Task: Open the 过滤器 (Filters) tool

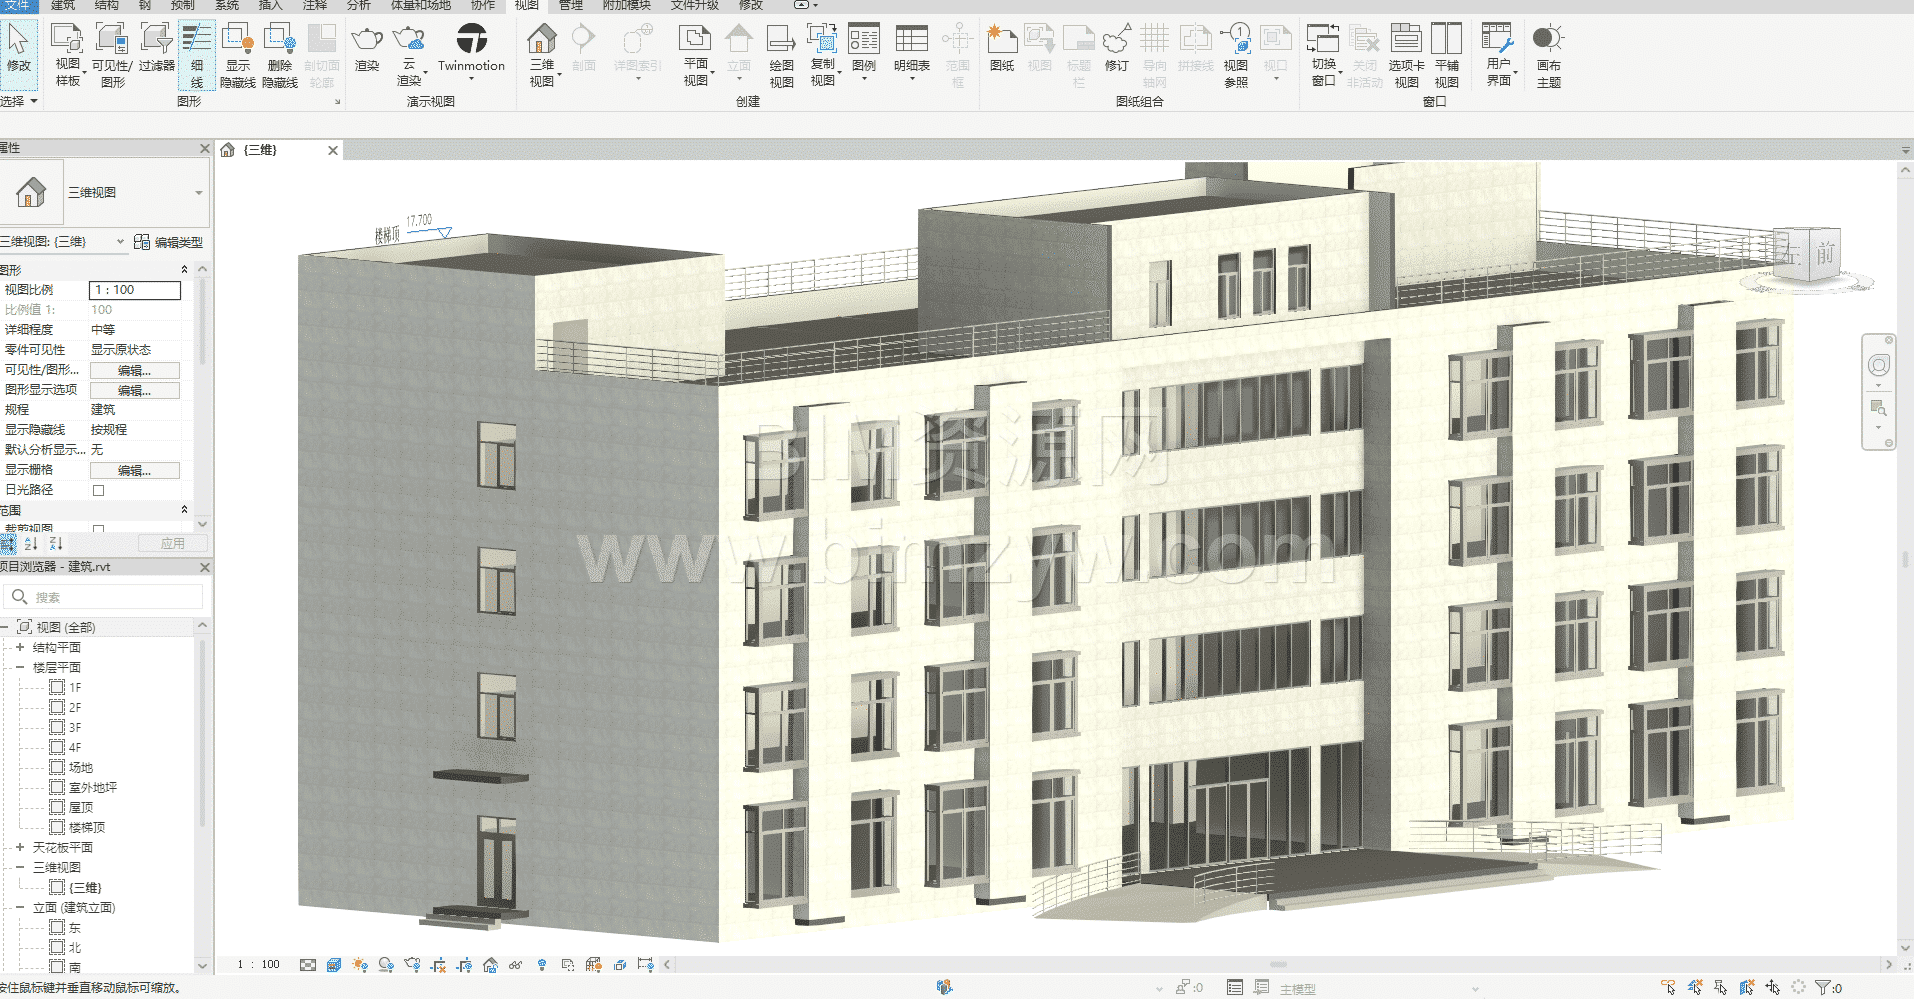Action: pyautogui.click(x=156, y=41)
